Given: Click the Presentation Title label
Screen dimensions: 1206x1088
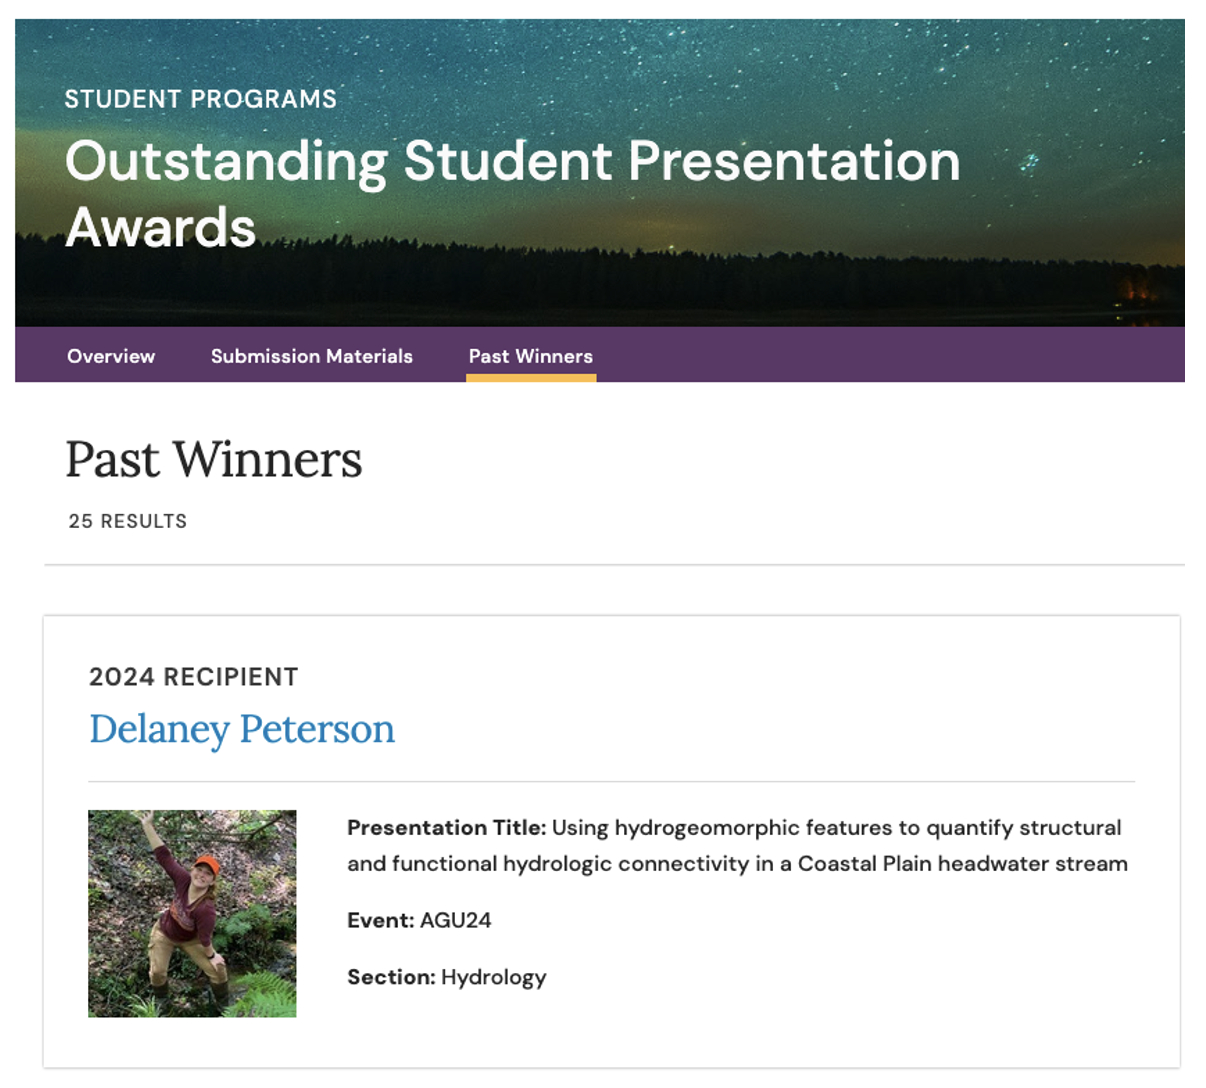Looking at the screenshot, I should click(x=446, y=828).
